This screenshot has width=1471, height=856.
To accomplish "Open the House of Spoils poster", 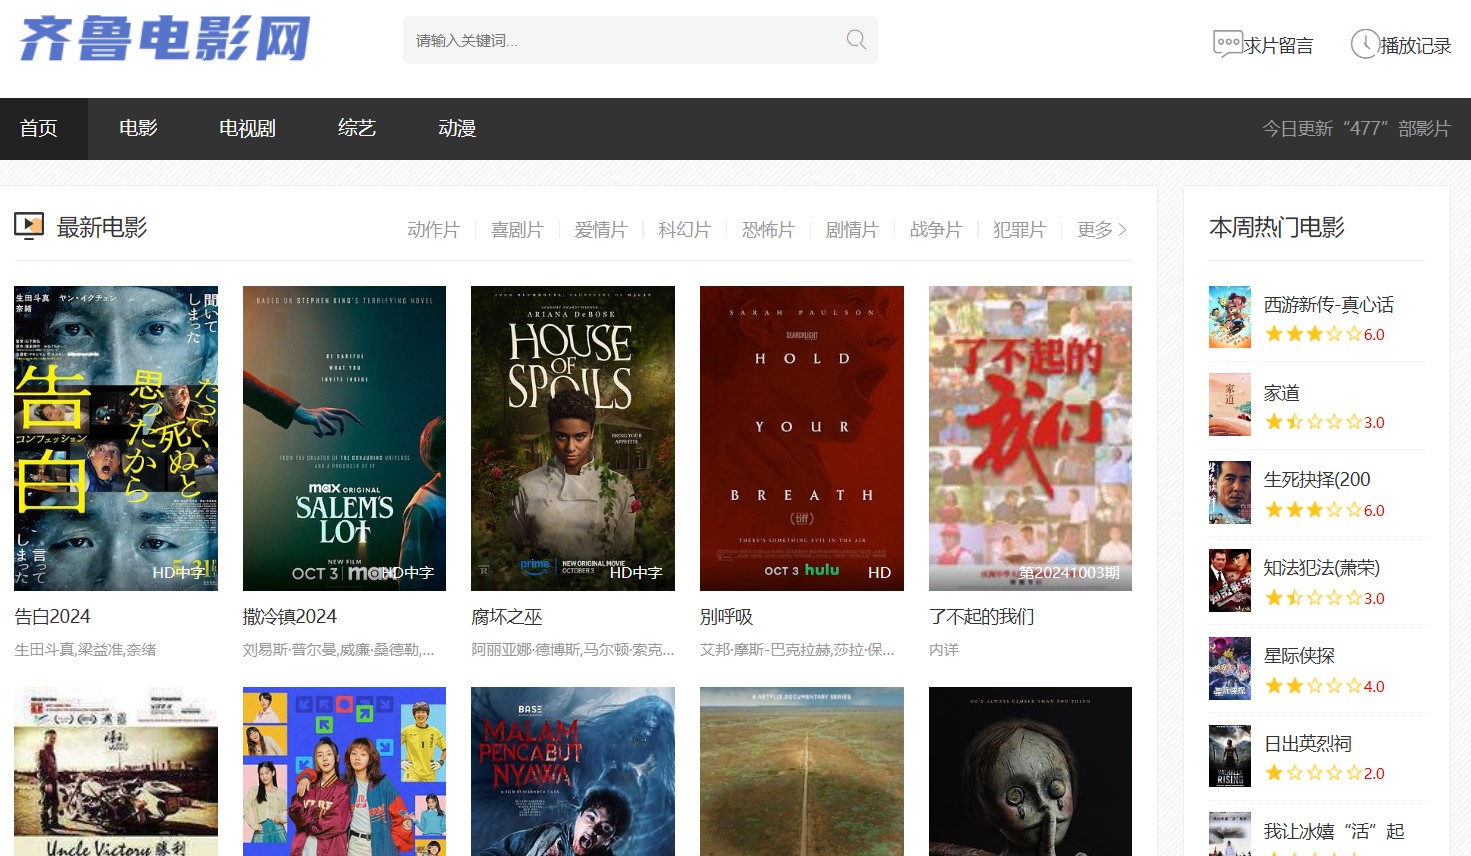I will 573,438.
